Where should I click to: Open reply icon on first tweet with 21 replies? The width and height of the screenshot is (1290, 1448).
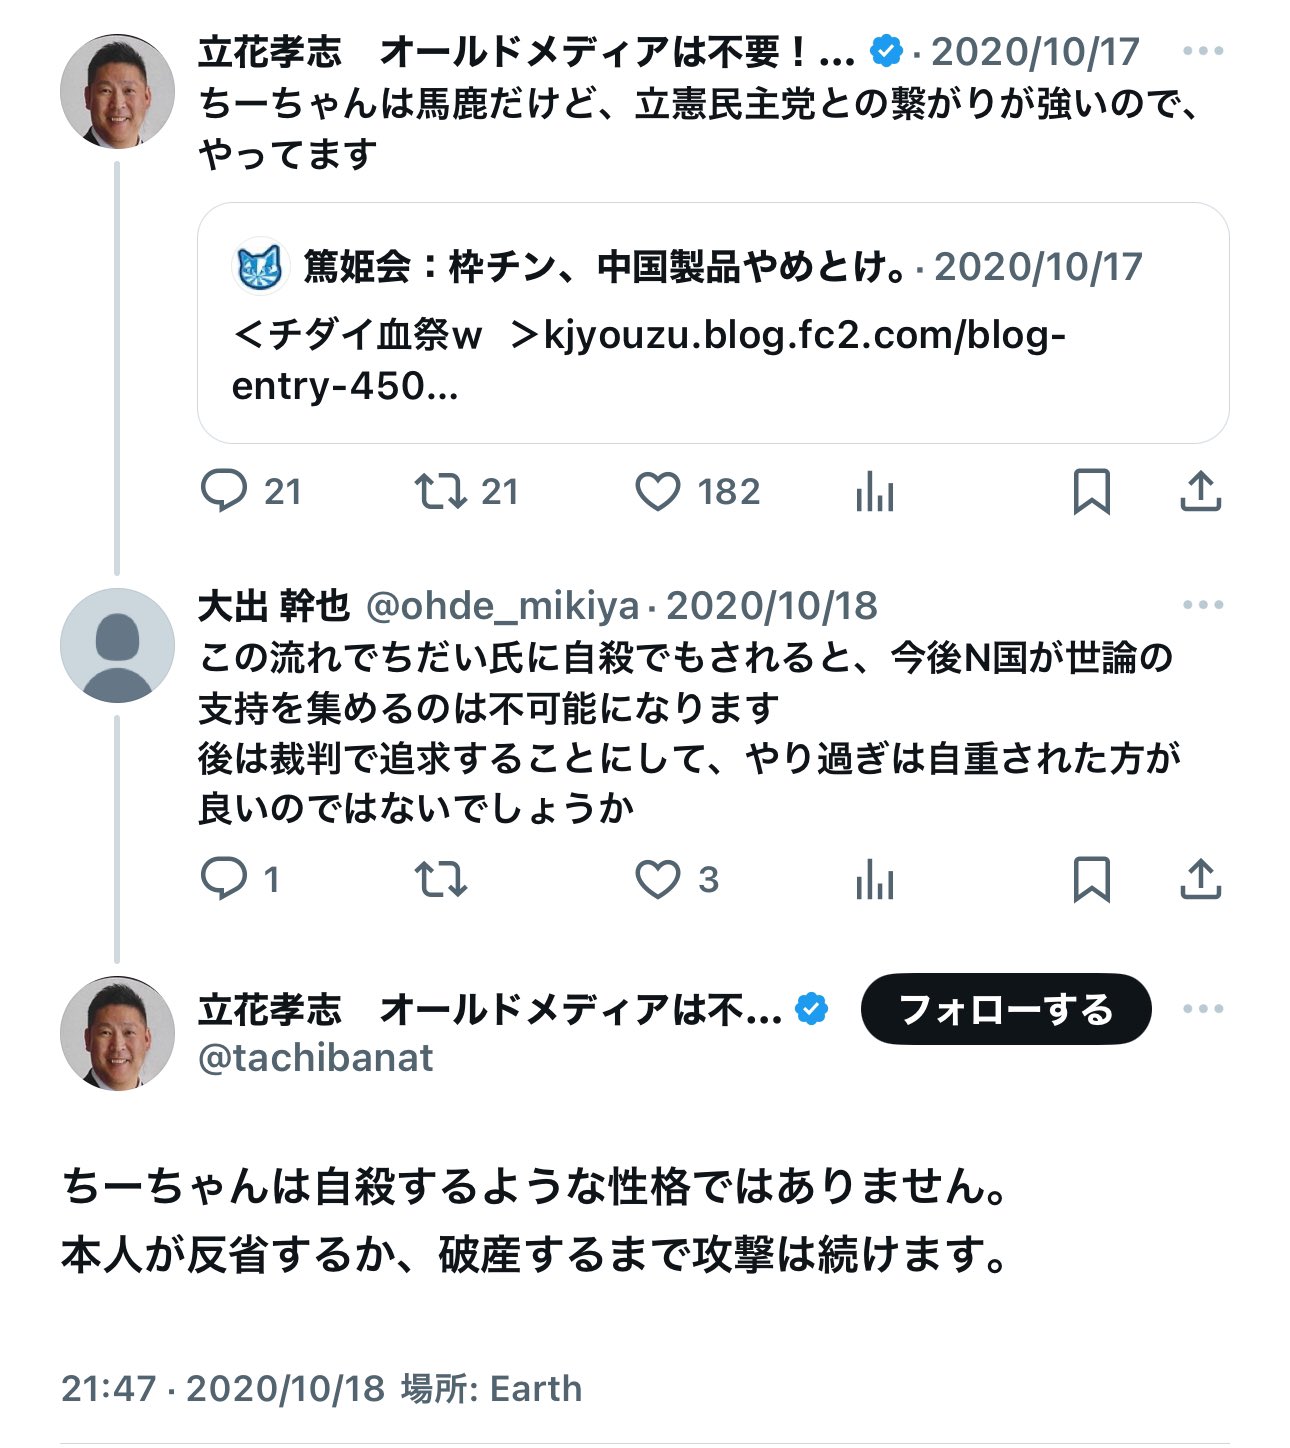coord(224,492)
